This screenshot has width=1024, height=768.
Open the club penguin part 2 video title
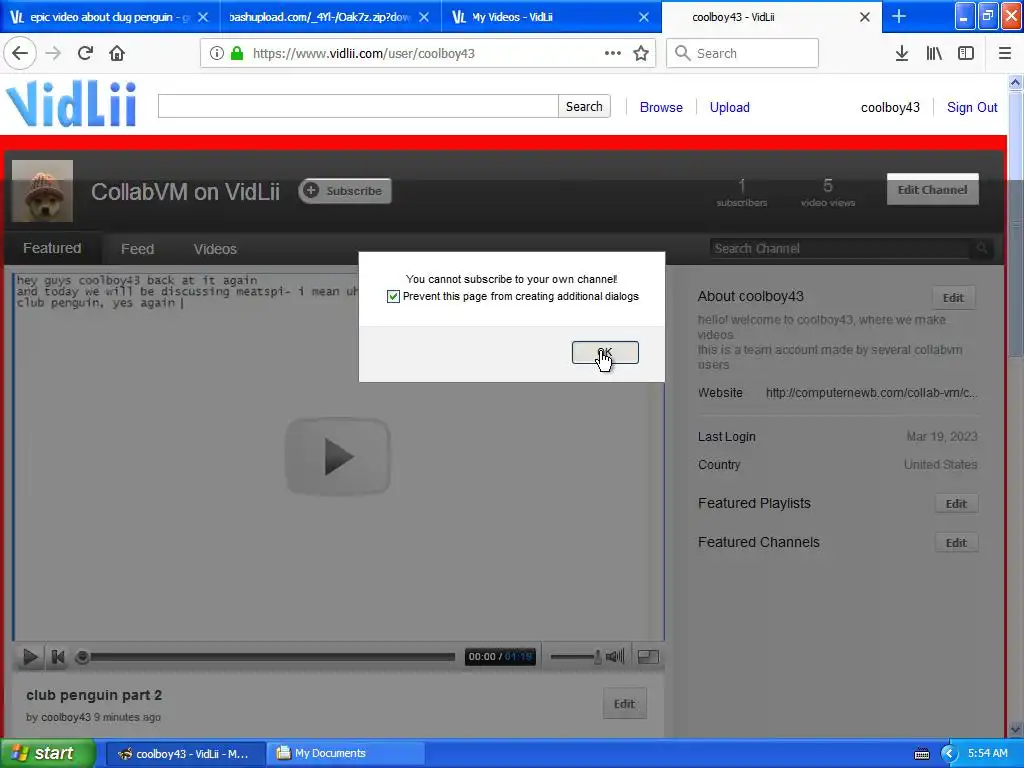94,695
